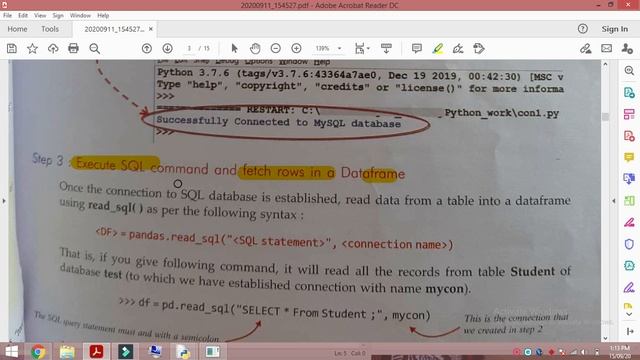This screenshot has width=640, height=360.
Task: Switch to Tools tab
Action: [x=50, y=29]
